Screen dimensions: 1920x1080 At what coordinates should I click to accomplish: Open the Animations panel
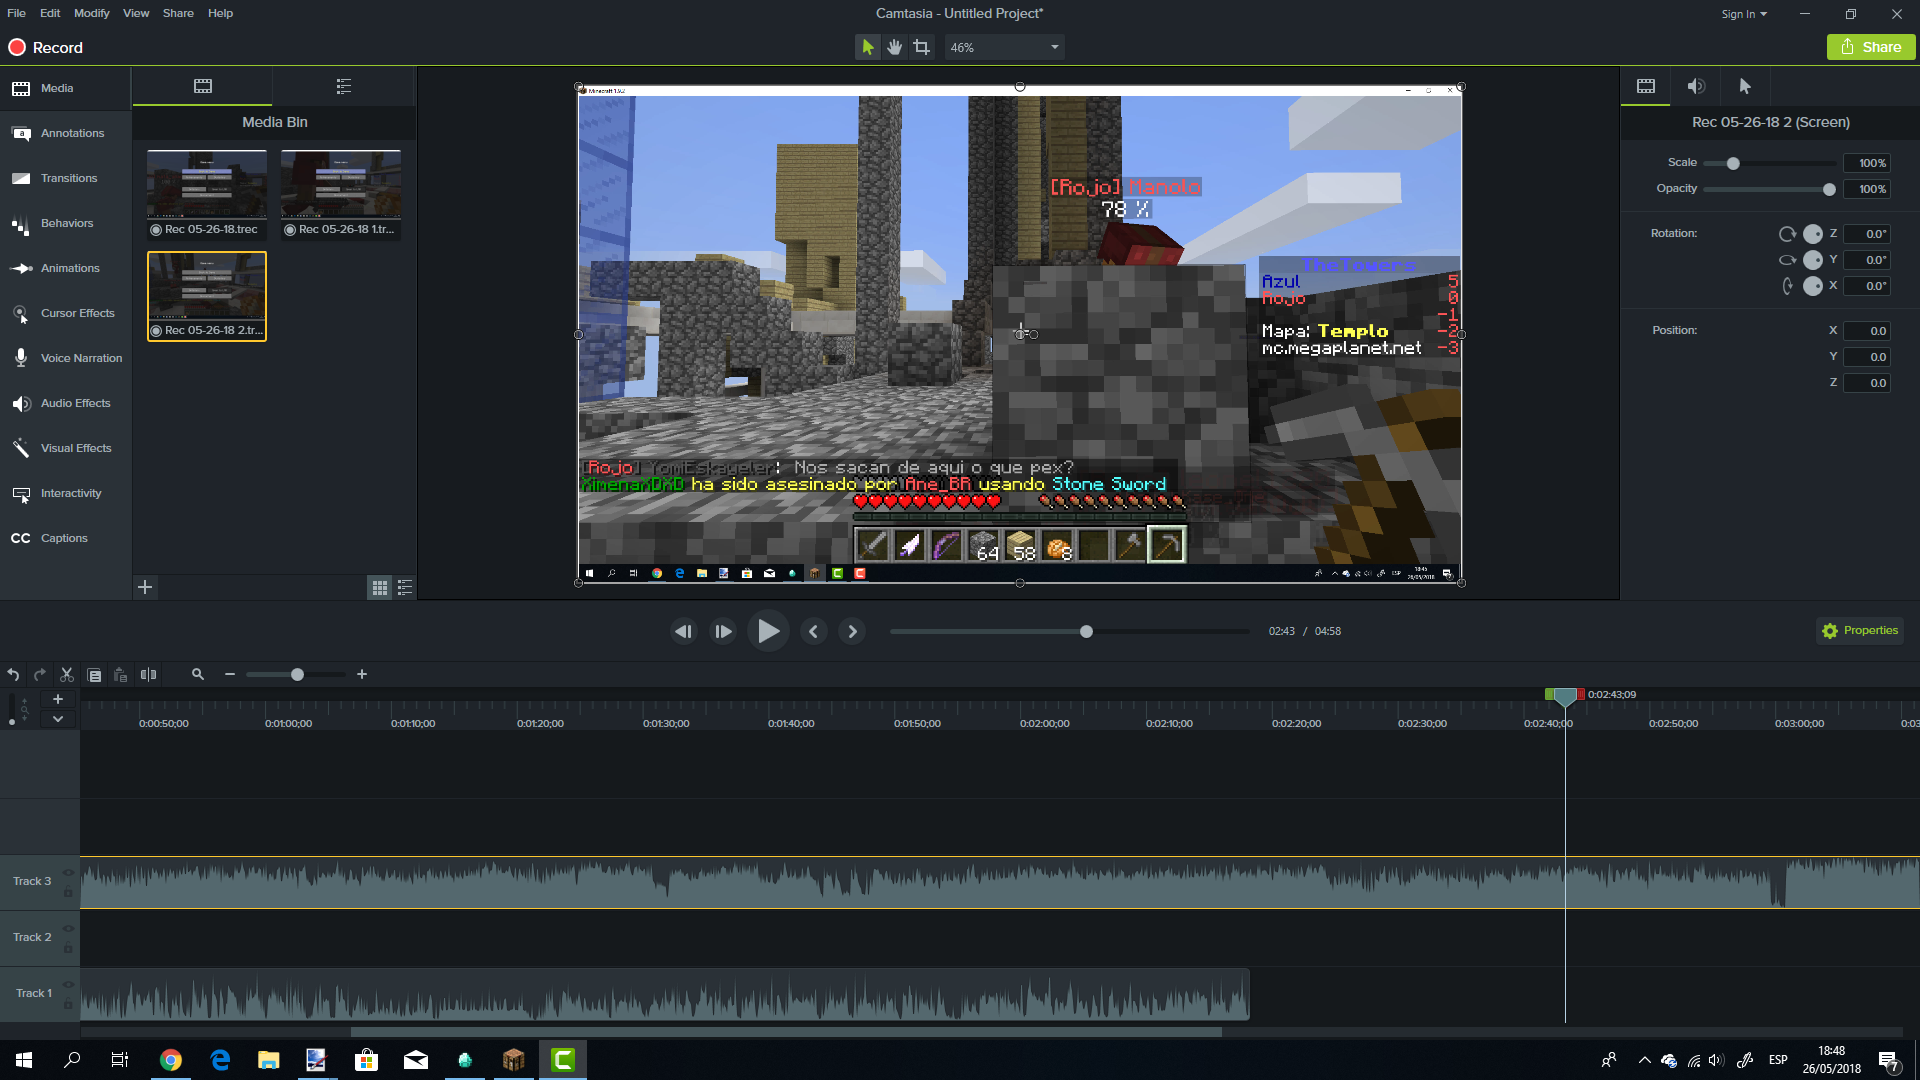pos(65,268)
